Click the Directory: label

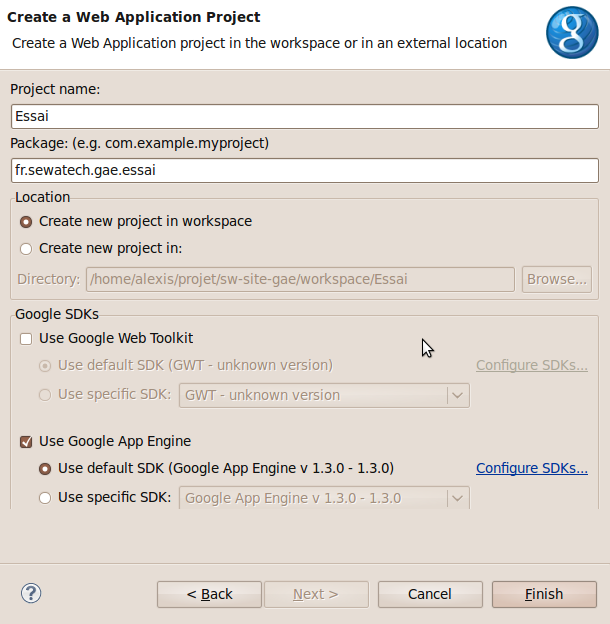[49, 279]
